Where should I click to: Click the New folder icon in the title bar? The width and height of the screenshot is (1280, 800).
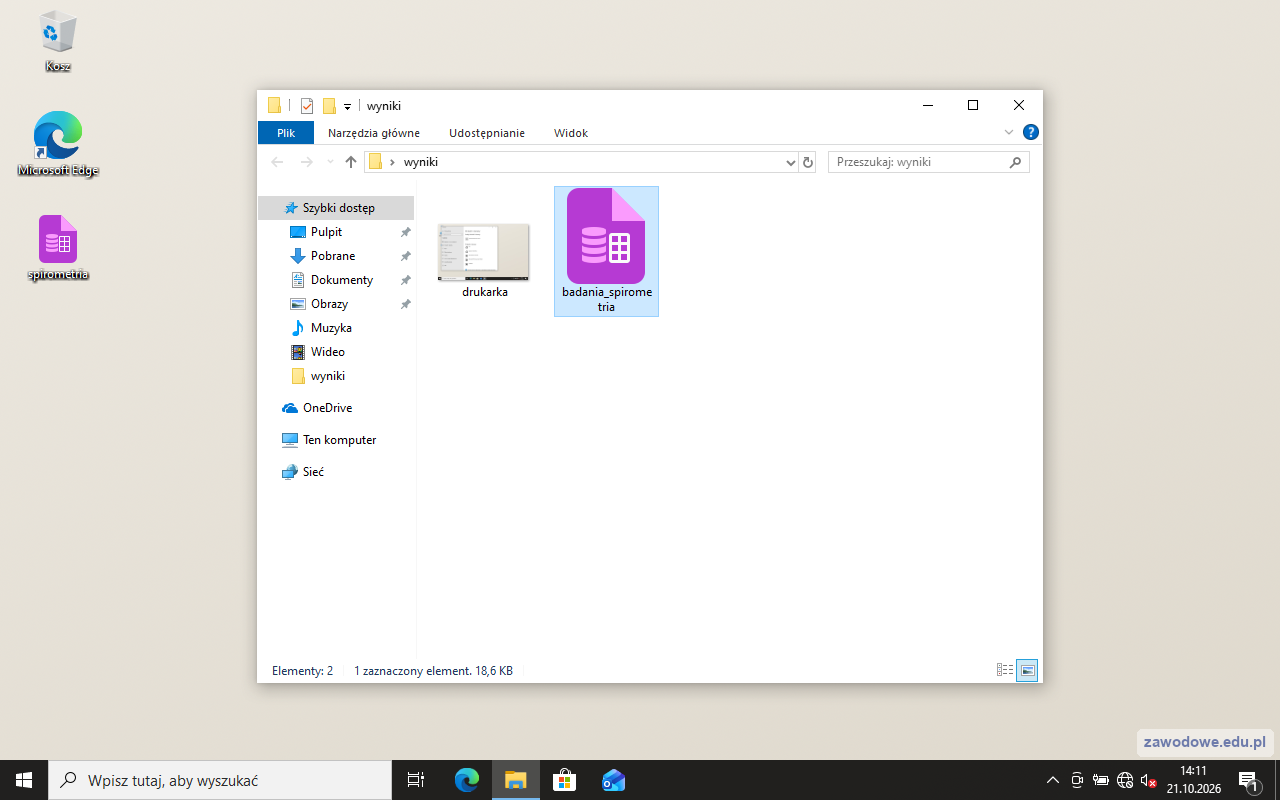tap(329, 106)
